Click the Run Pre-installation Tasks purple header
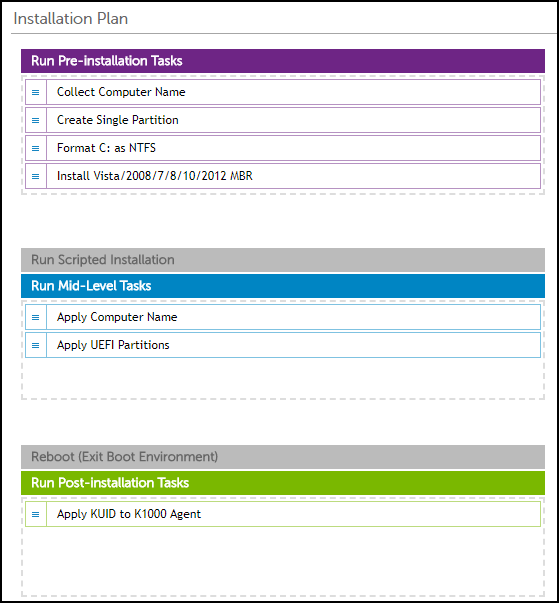Viewport: 559px width, 603px height. tap(283, 61)
